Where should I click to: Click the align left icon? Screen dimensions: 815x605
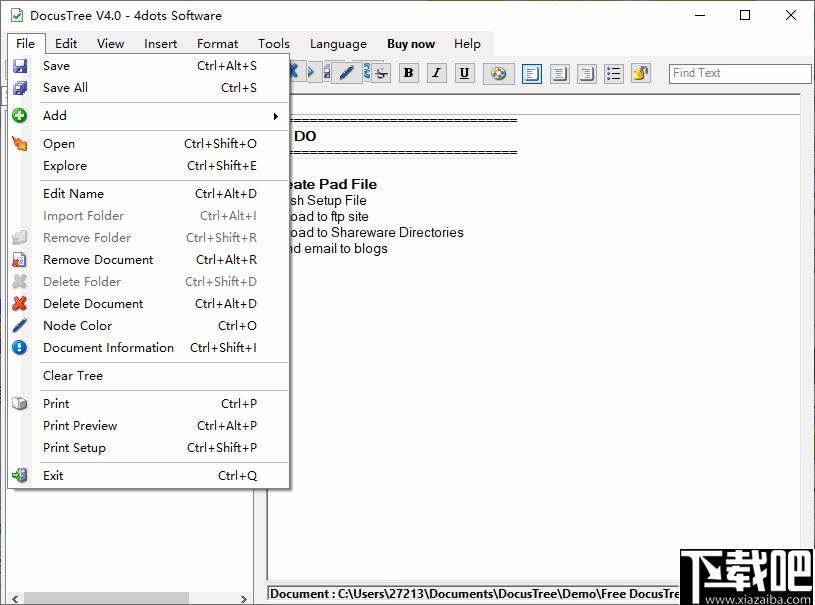531,73
